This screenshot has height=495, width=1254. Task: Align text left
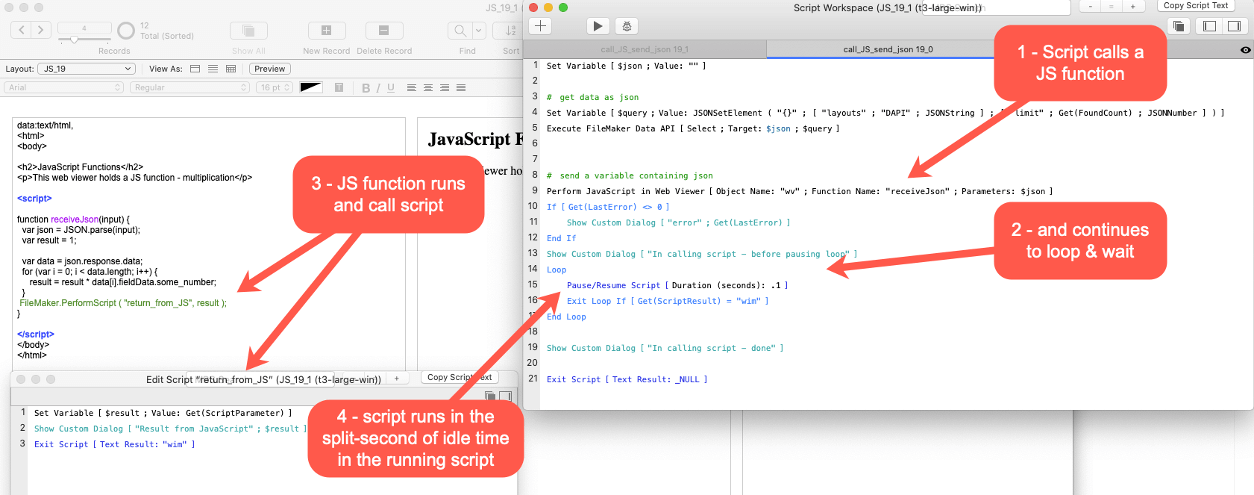click(x=412, y=88)
